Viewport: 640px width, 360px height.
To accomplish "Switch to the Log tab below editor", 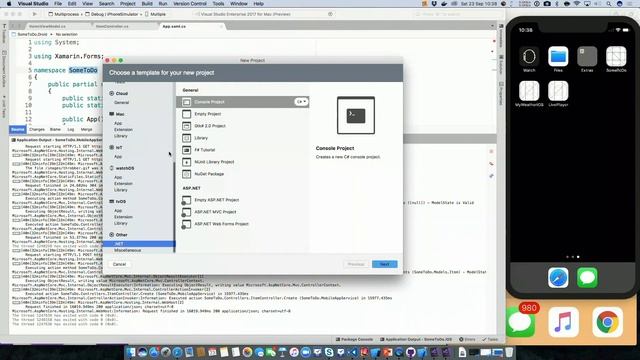I will [x=71, y=129].
